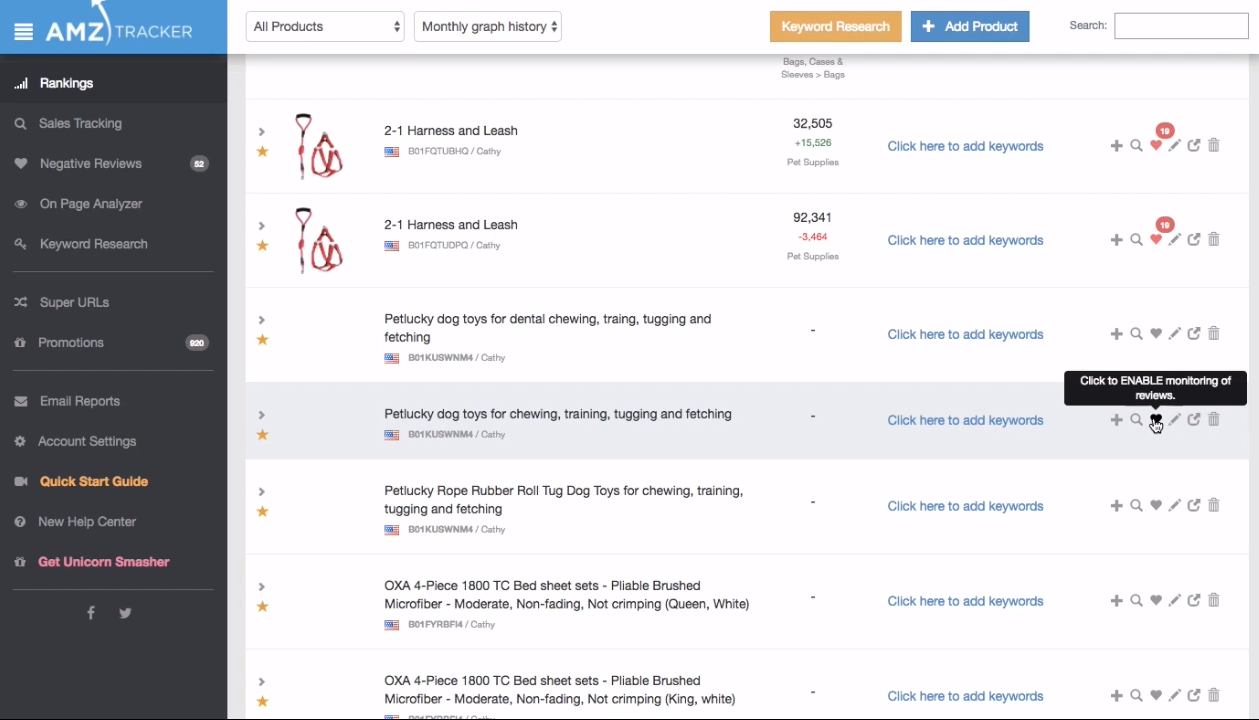The image size is (1259, 720).
Task: Toggle star on harness row ranked 32,505
Action: coord(262,152)
